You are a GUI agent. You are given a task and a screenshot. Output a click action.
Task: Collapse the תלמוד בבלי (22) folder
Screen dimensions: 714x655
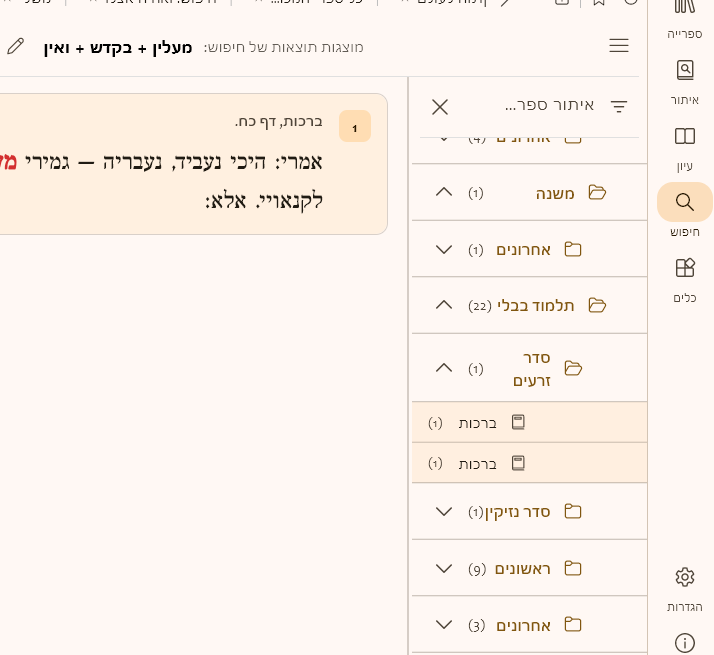[445, 305]
